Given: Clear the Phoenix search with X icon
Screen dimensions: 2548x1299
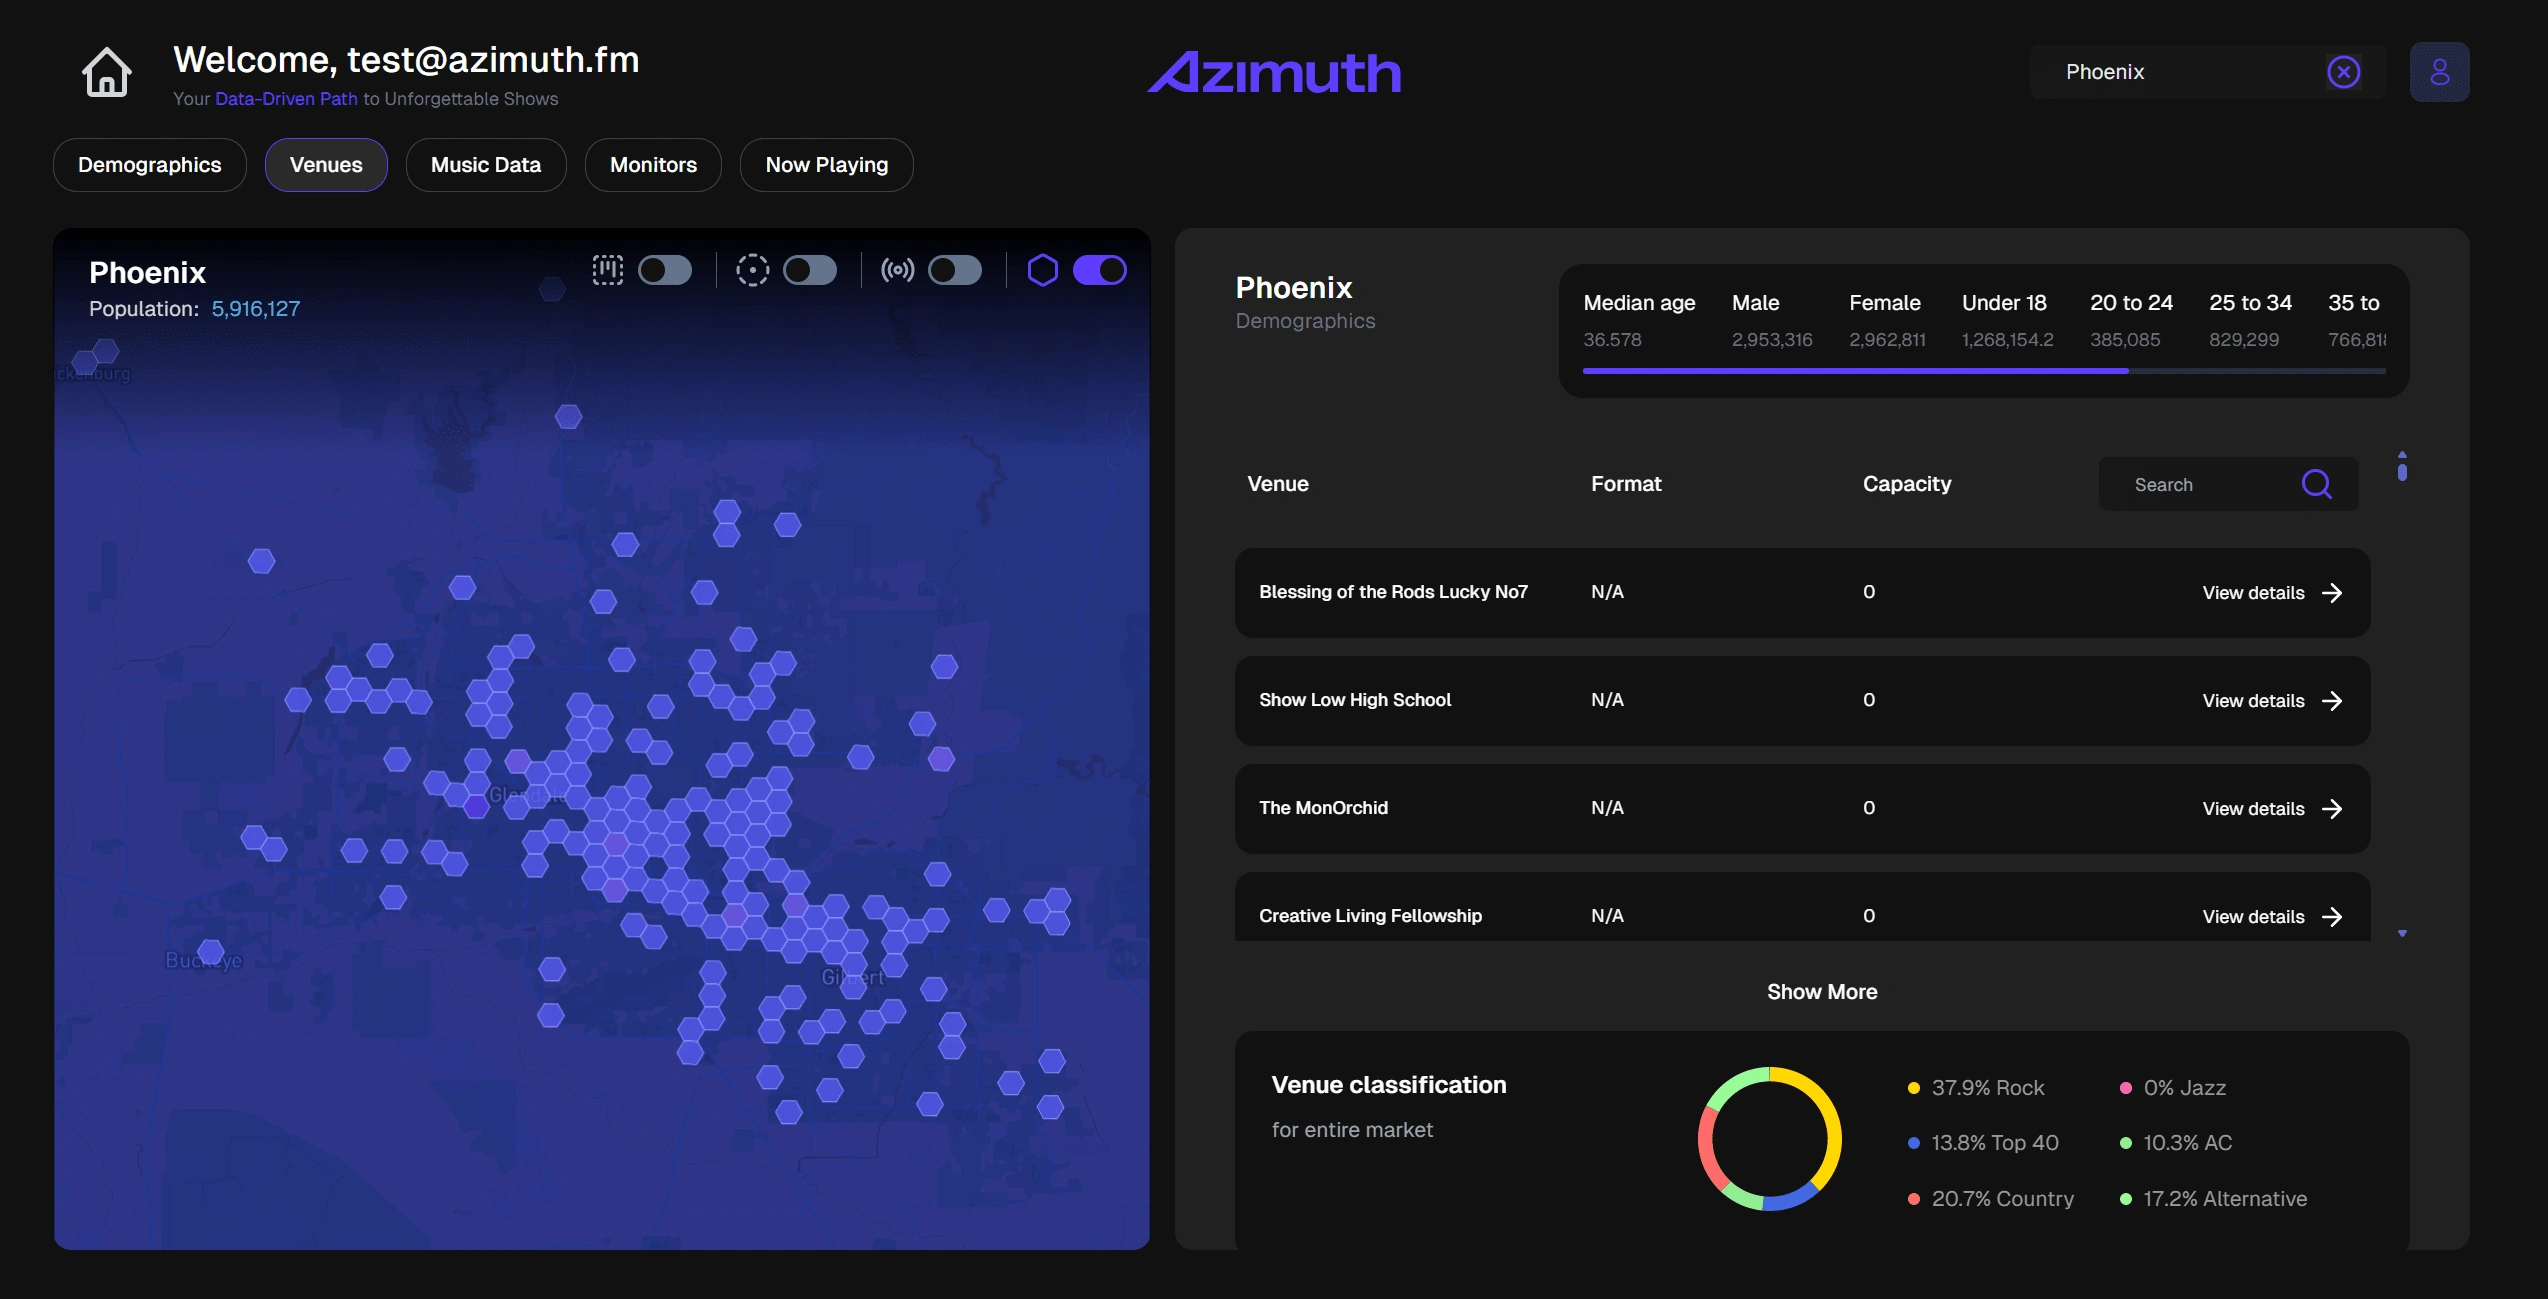Looking at the screenshot, I should (2343, 72).
